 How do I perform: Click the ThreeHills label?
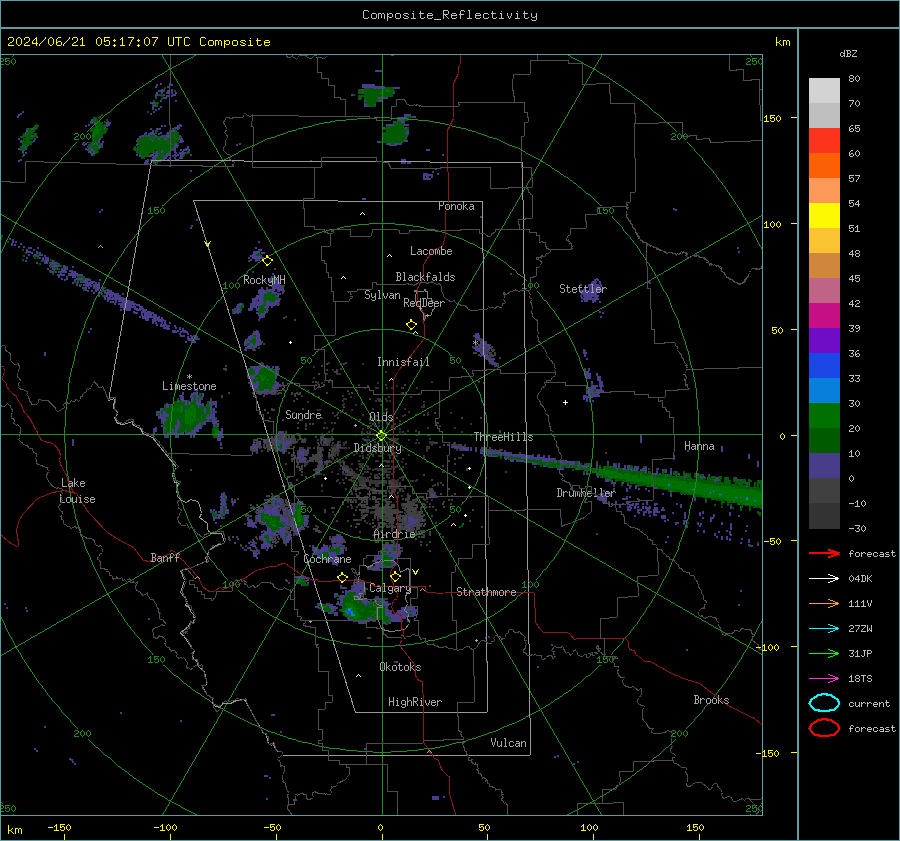coord(503,437)
